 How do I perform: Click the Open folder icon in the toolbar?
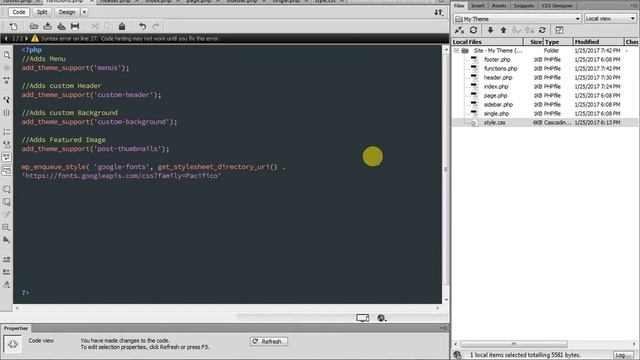(34, 27)
